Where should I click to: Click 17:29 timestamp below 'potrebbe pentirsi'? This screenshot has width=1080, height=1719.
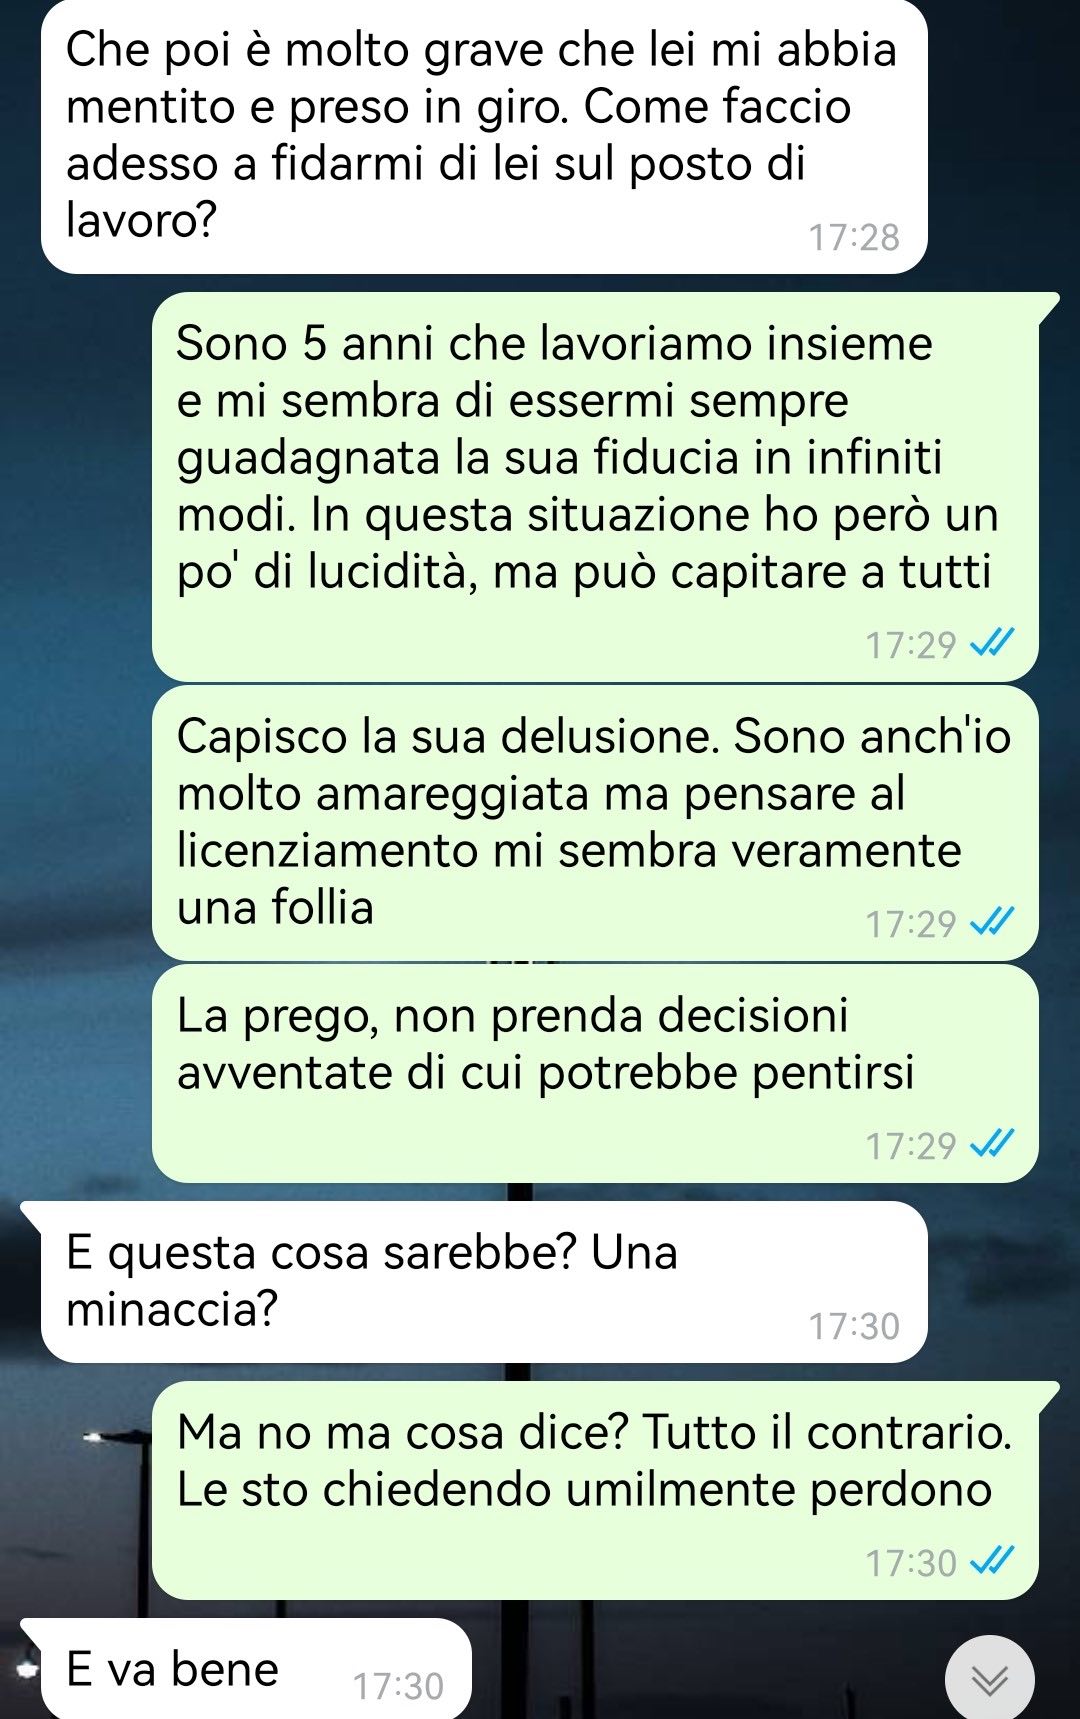(x=911, y=1145)
